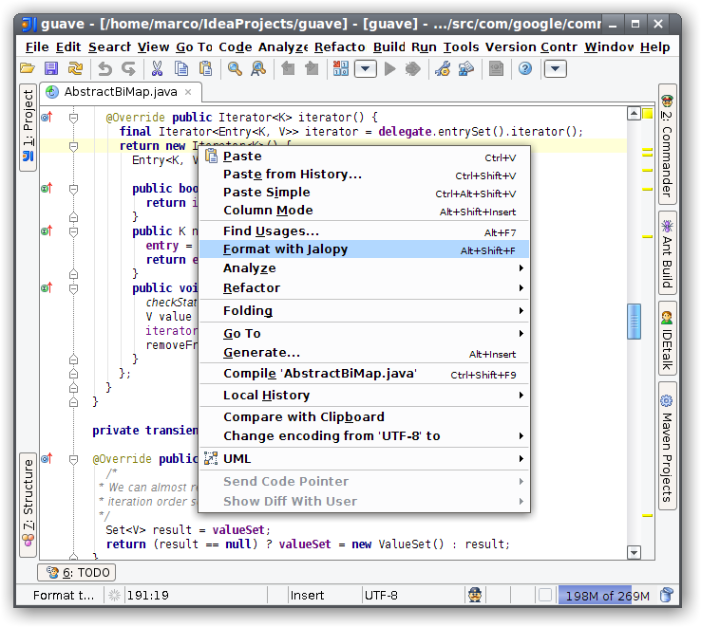The image size is (701, 627).
Task: Click the Replace magnifier icon
Action: click(258, 68)
